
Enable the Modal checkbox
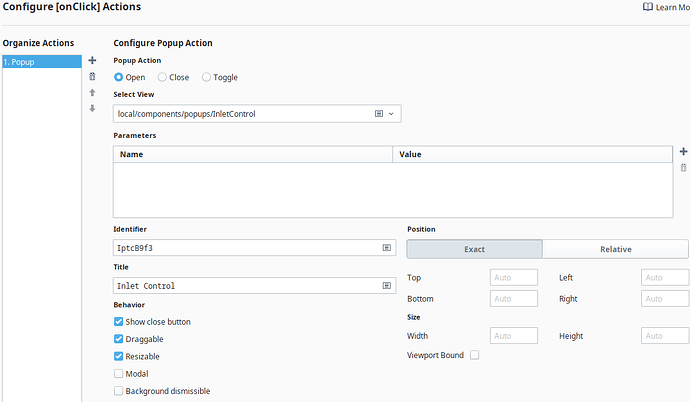[x=119, y=373]
